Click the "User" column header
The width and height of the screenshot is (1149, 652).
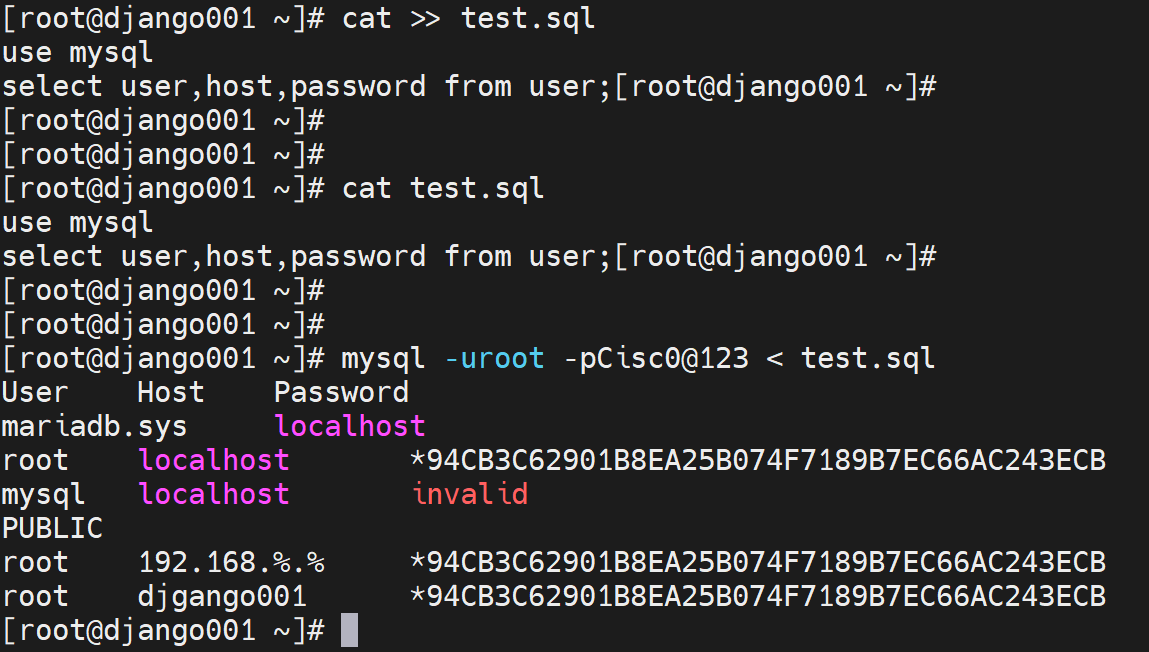pos(35,392)
